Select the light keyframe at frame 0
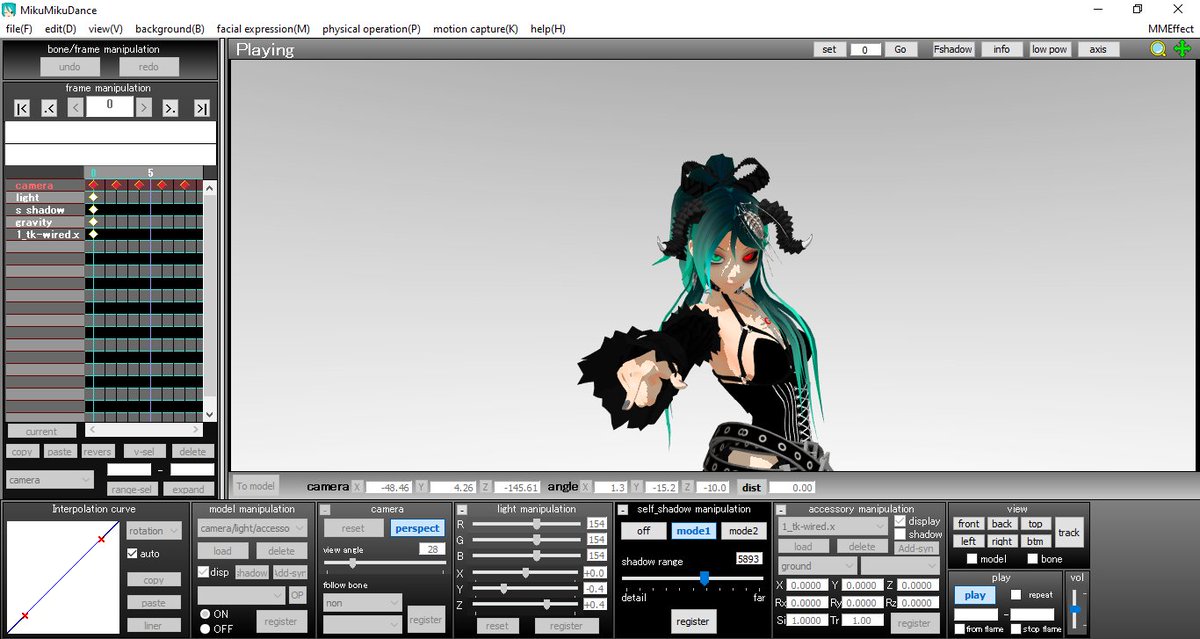The width and height of the screenshot is (1200, 639). click(x=93, y=198)
